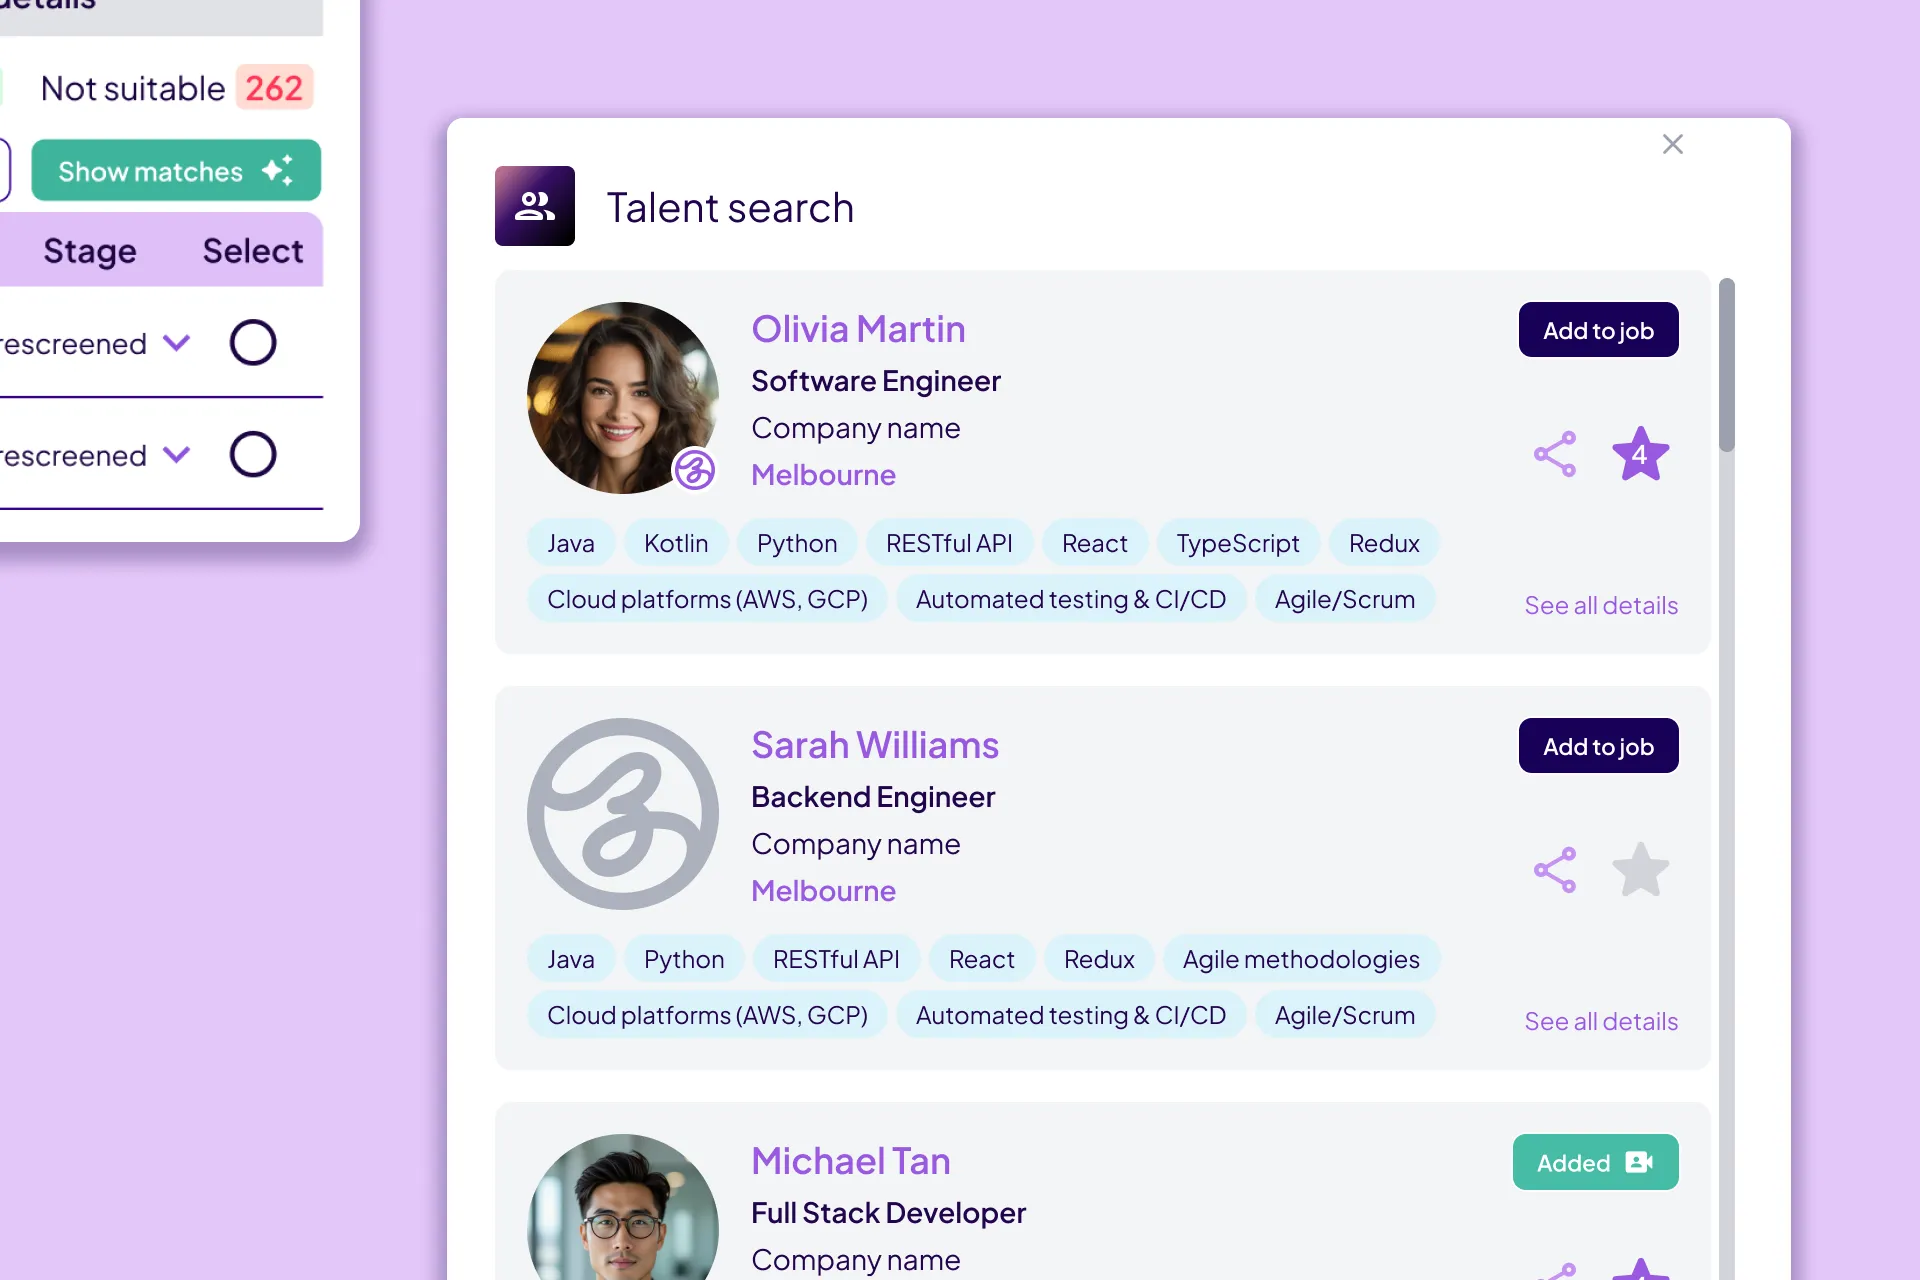
Task: Click the Added button for Michael Tan
Action: pyautogui.click(x=1595, y=1162)
